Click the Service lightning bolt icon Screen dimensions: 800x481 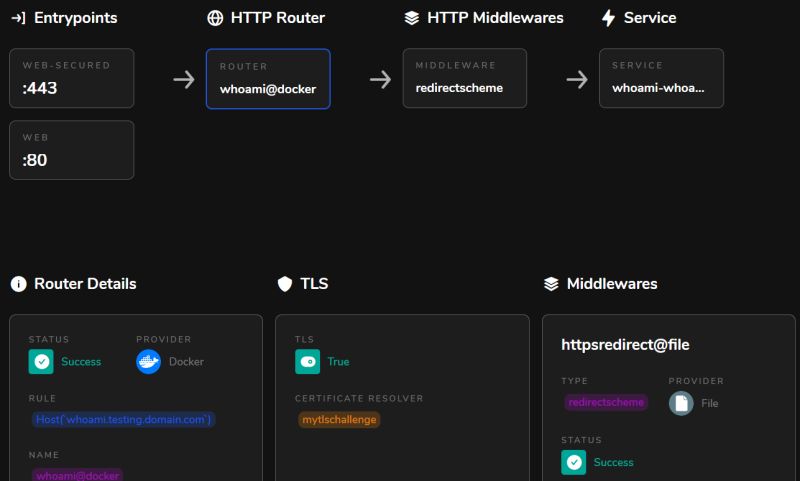tap(608, 18)
